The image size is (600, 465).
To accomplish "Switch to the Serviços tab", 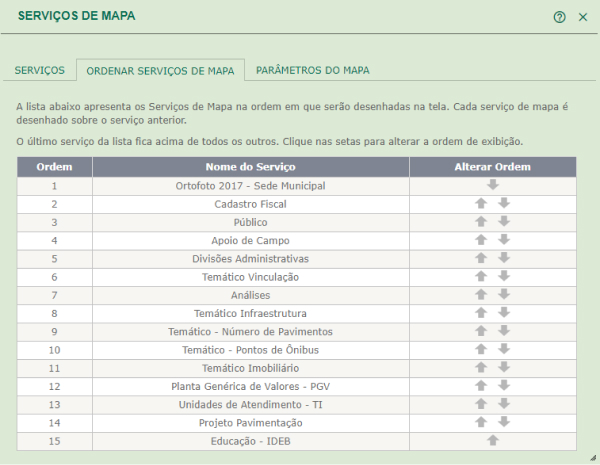I will pyautogui.click(x=41, y=71).
